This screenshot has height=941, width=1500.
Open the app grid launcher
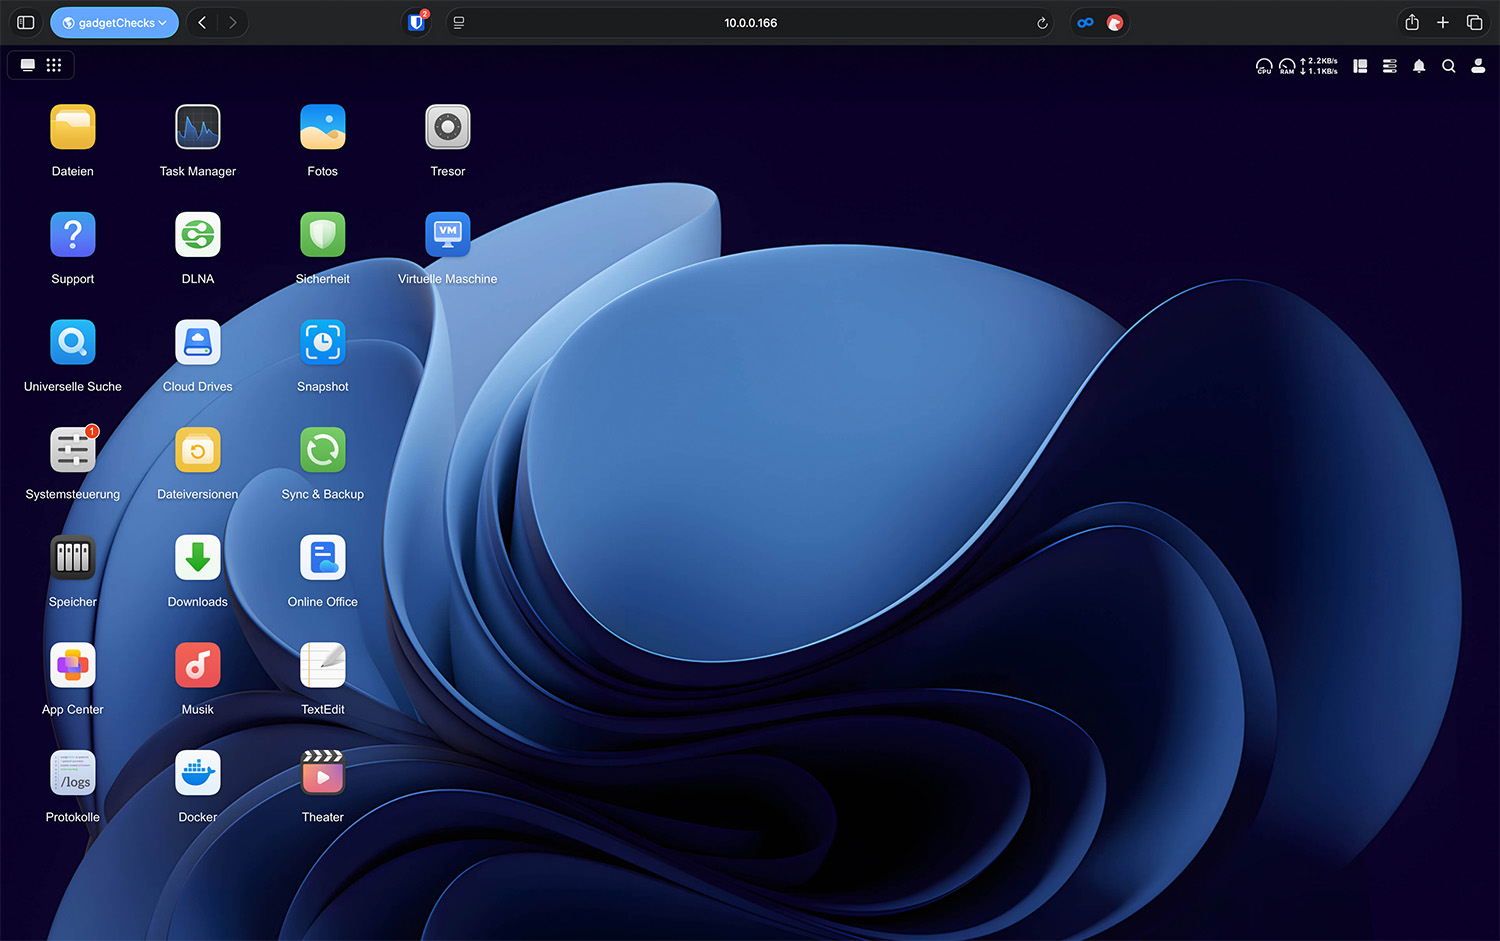(54, 65)
